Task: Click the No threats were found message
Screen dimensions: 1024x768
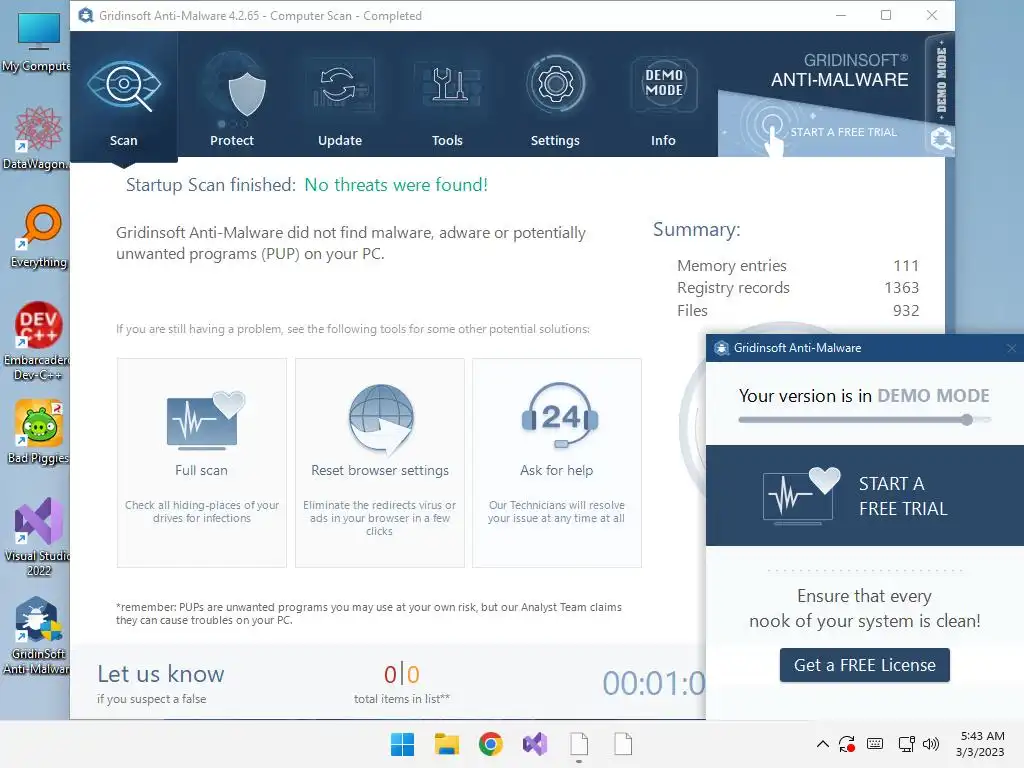Action: point(396,185)
